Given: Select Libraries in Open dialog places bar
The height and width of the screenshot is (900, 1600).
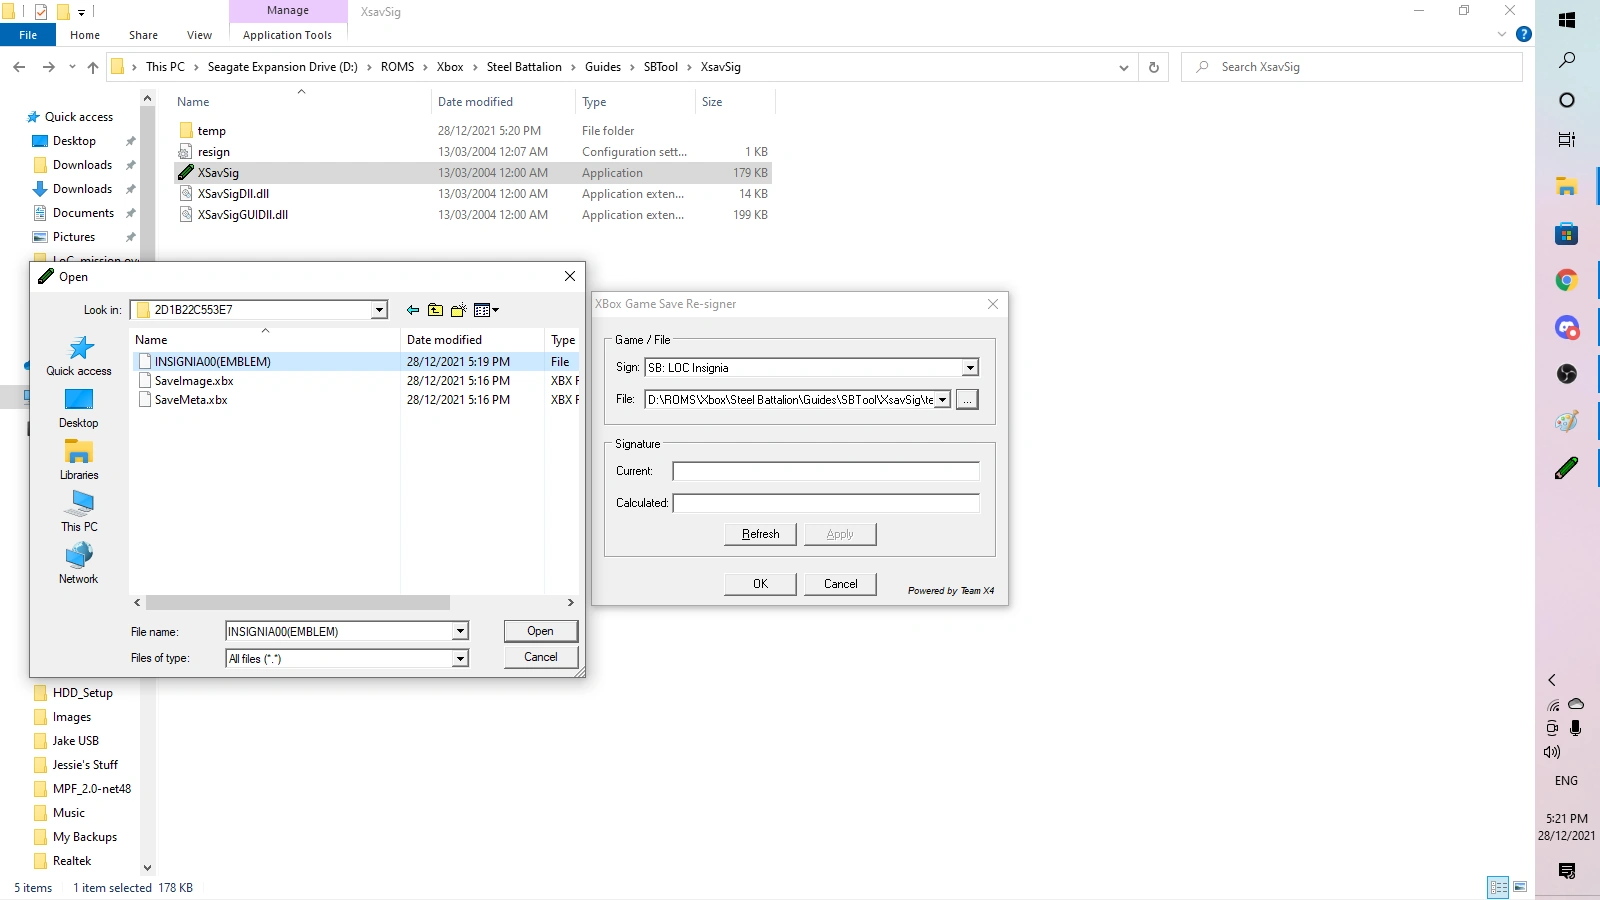Looking at the screenshot, I should click(x=79, y=460).
